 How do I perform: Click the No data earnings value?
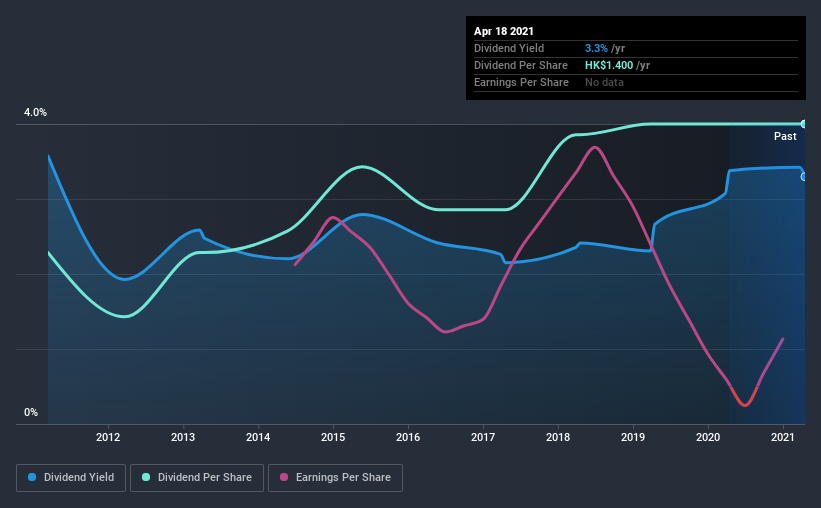(x=604, y=82)
